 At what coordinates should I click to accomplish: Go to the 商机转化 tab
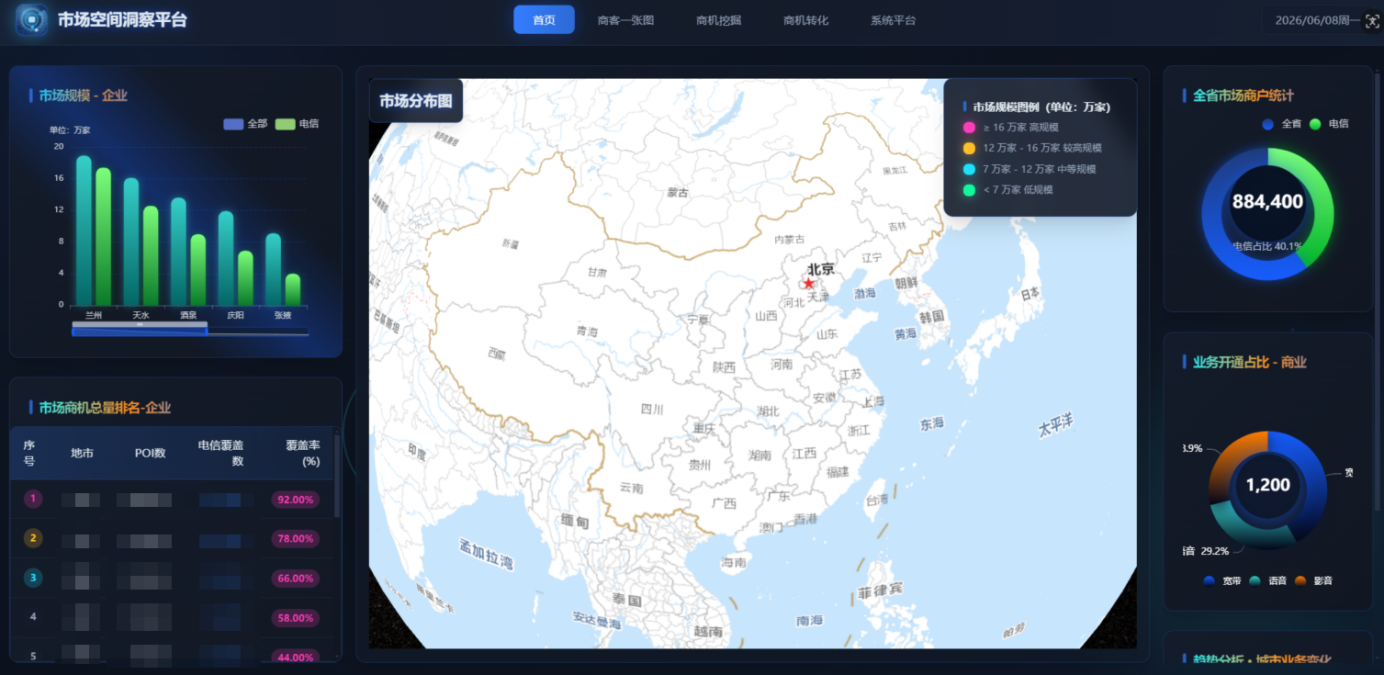806,20
